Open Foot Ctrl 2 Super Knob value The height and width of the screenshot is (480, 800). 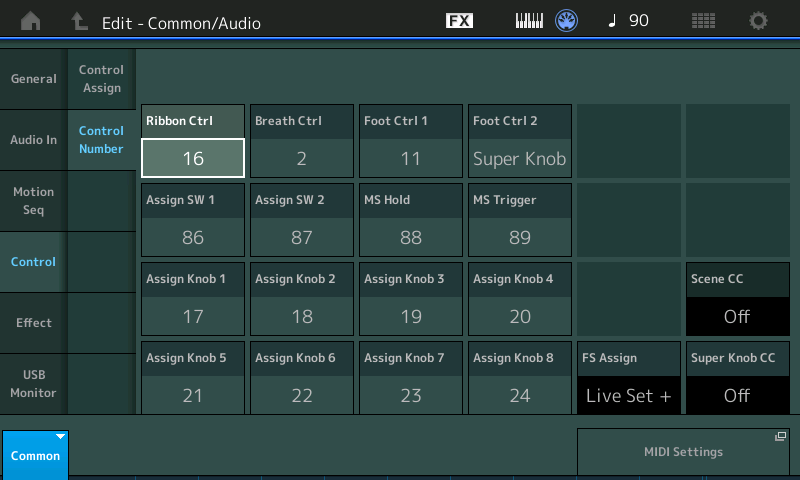[x=519, y=158]
